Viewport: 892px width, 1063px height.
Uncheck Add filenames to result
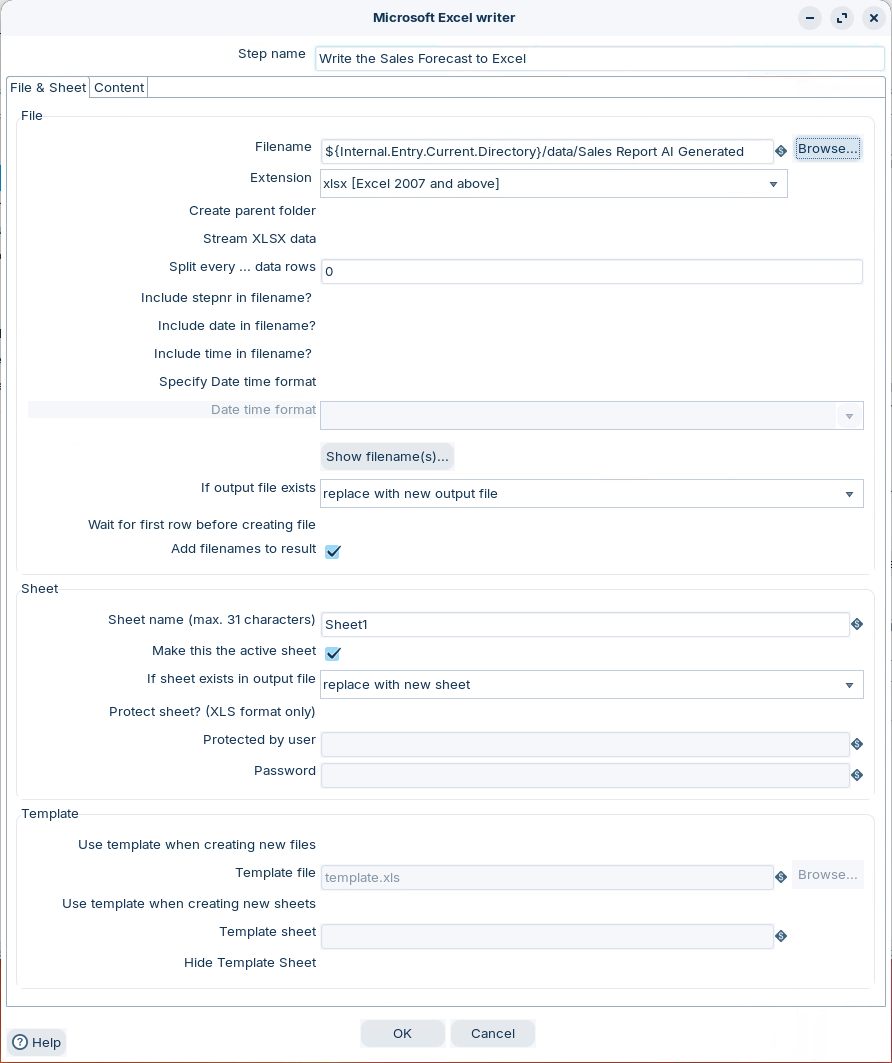(x=333, y=552)
